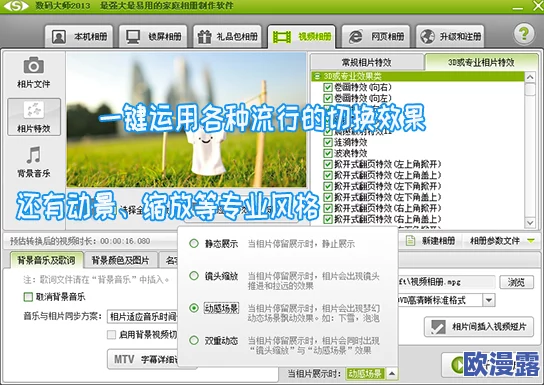Click the photo preview of the grass field
Viewport: 544px width, 385px height.
(186, 120)
